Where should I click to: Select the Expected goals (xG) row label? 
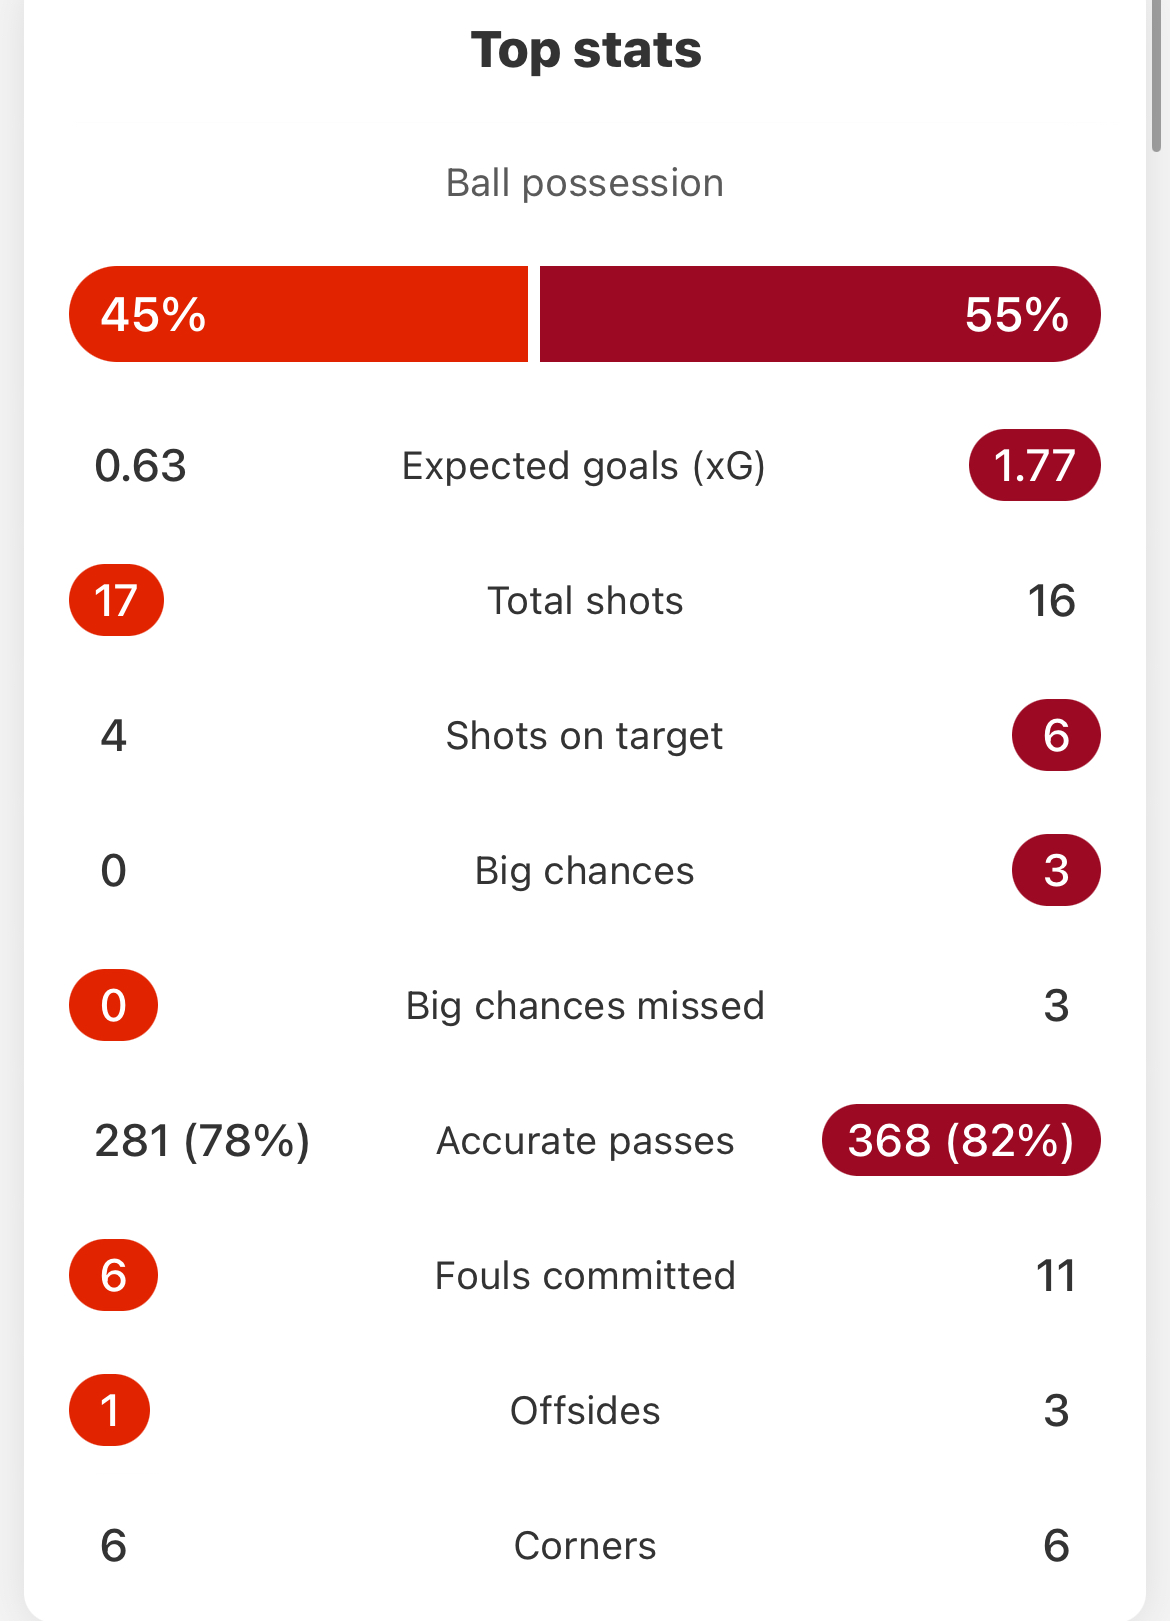point(584,466)
